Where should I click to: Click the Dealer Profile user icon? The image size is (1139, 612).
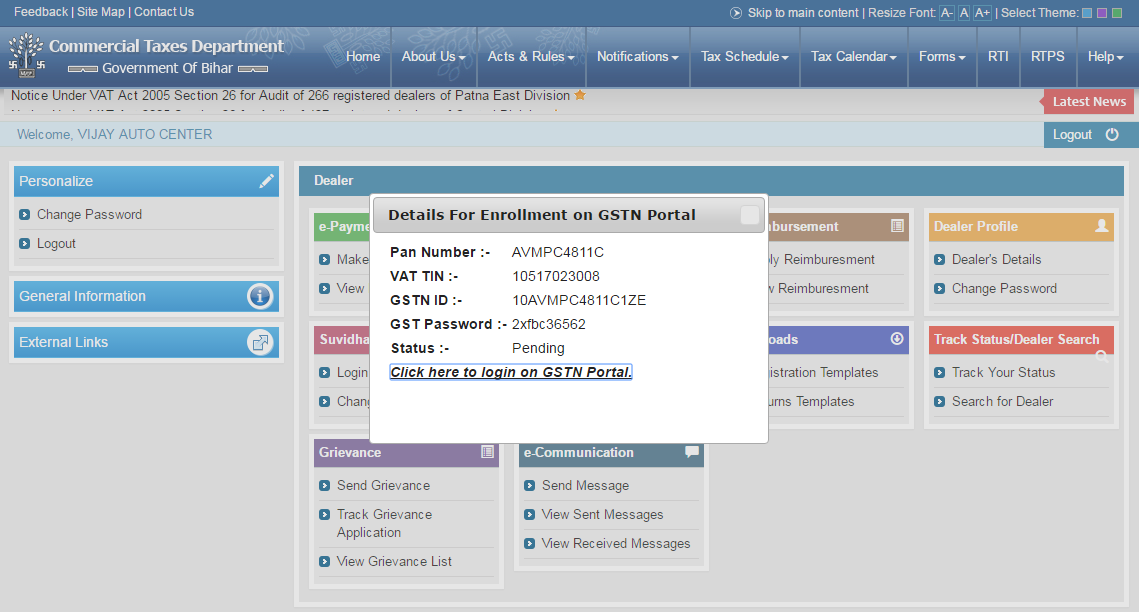coord(1102,226)
